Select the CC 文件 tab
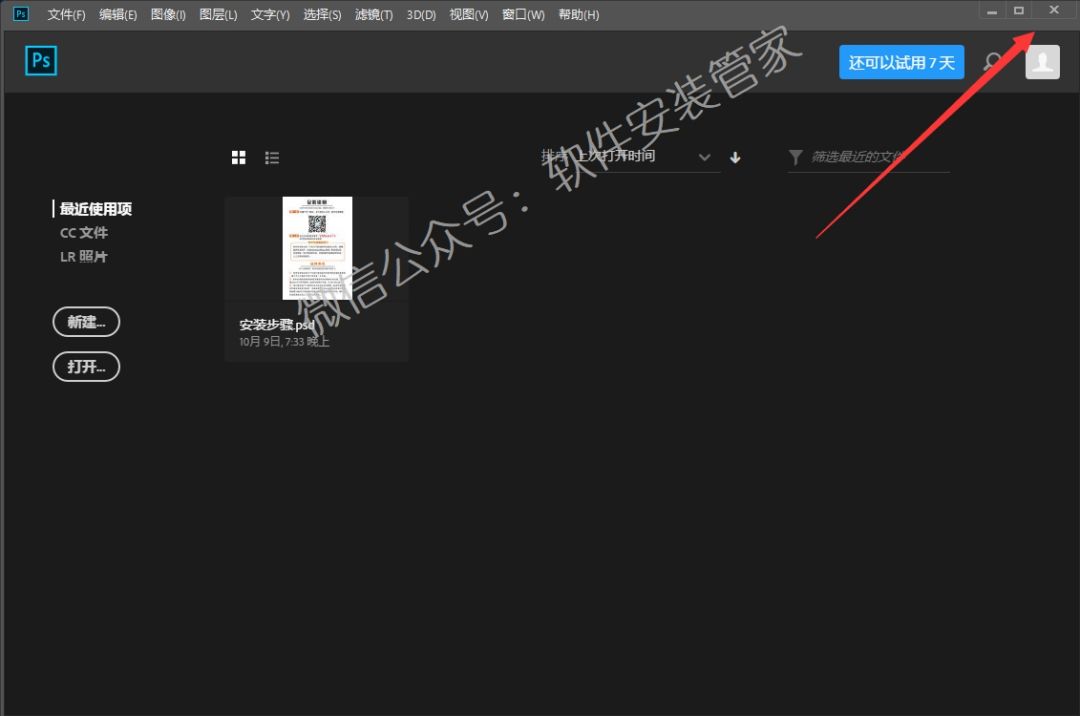 click(84, 233)
